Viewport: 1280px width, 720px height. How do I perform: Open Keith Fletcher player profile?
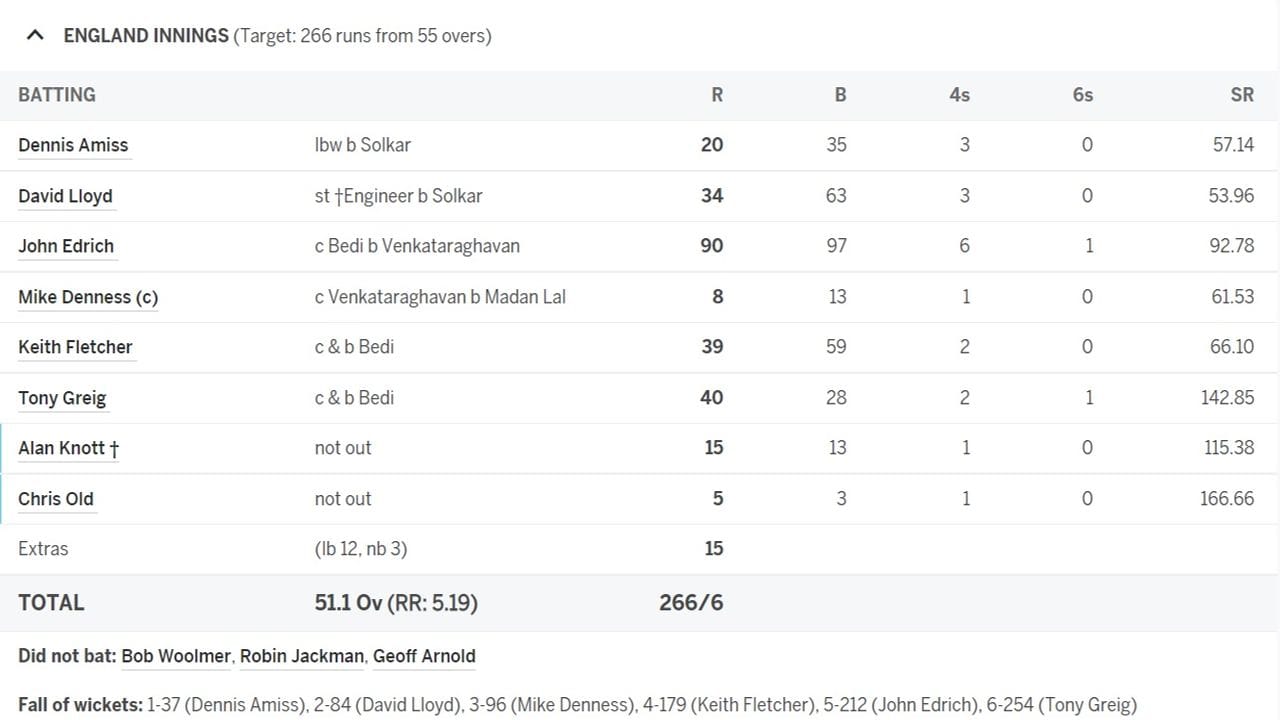[x=75, y=346]
